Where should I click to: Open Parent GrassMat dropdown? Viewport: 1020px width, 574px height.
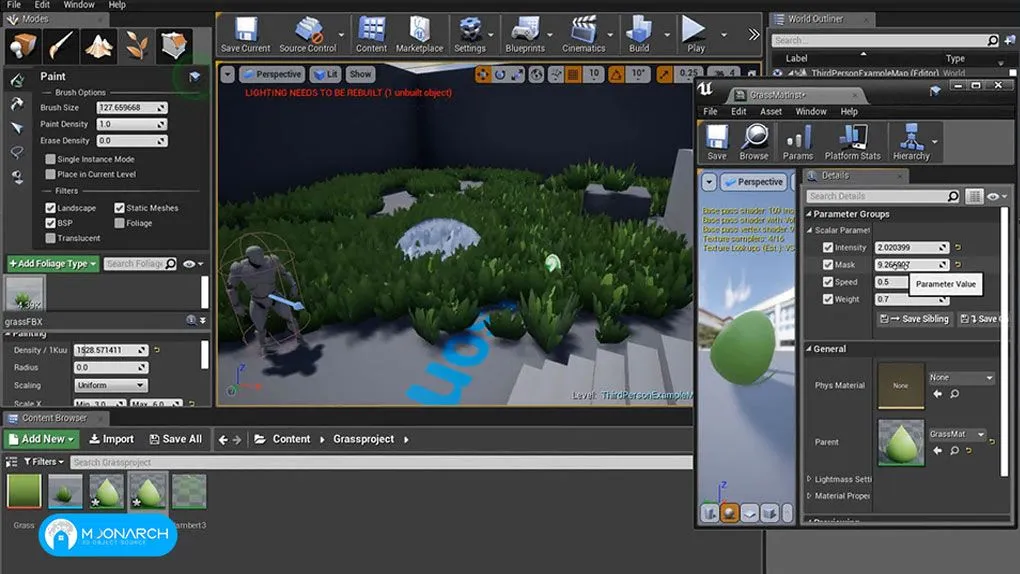pos(957,434)
